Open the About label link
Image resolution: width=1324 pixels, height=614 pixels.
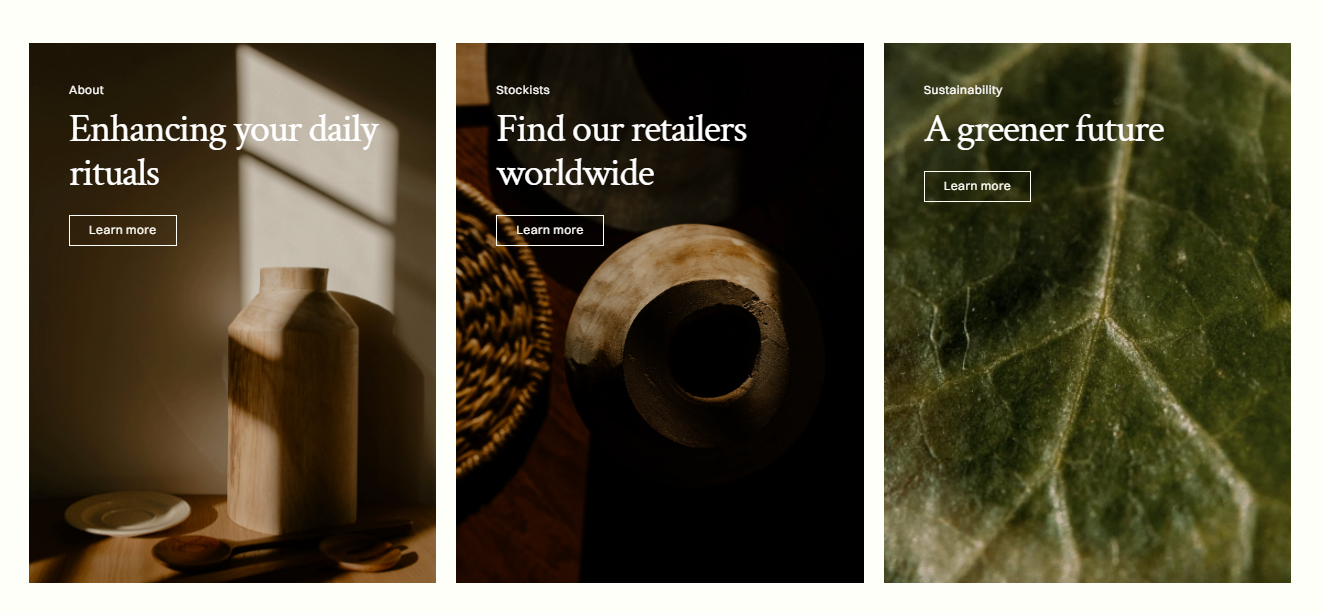pos(86,90)
